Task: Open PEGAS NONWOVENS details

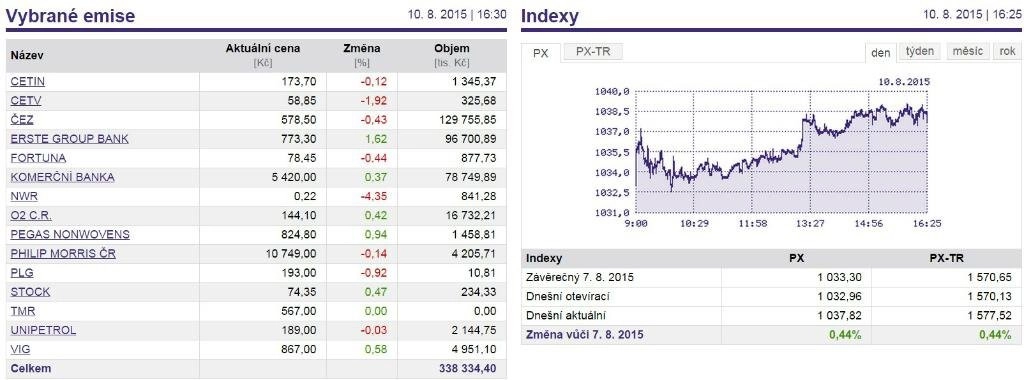Action: click(70, 234)
